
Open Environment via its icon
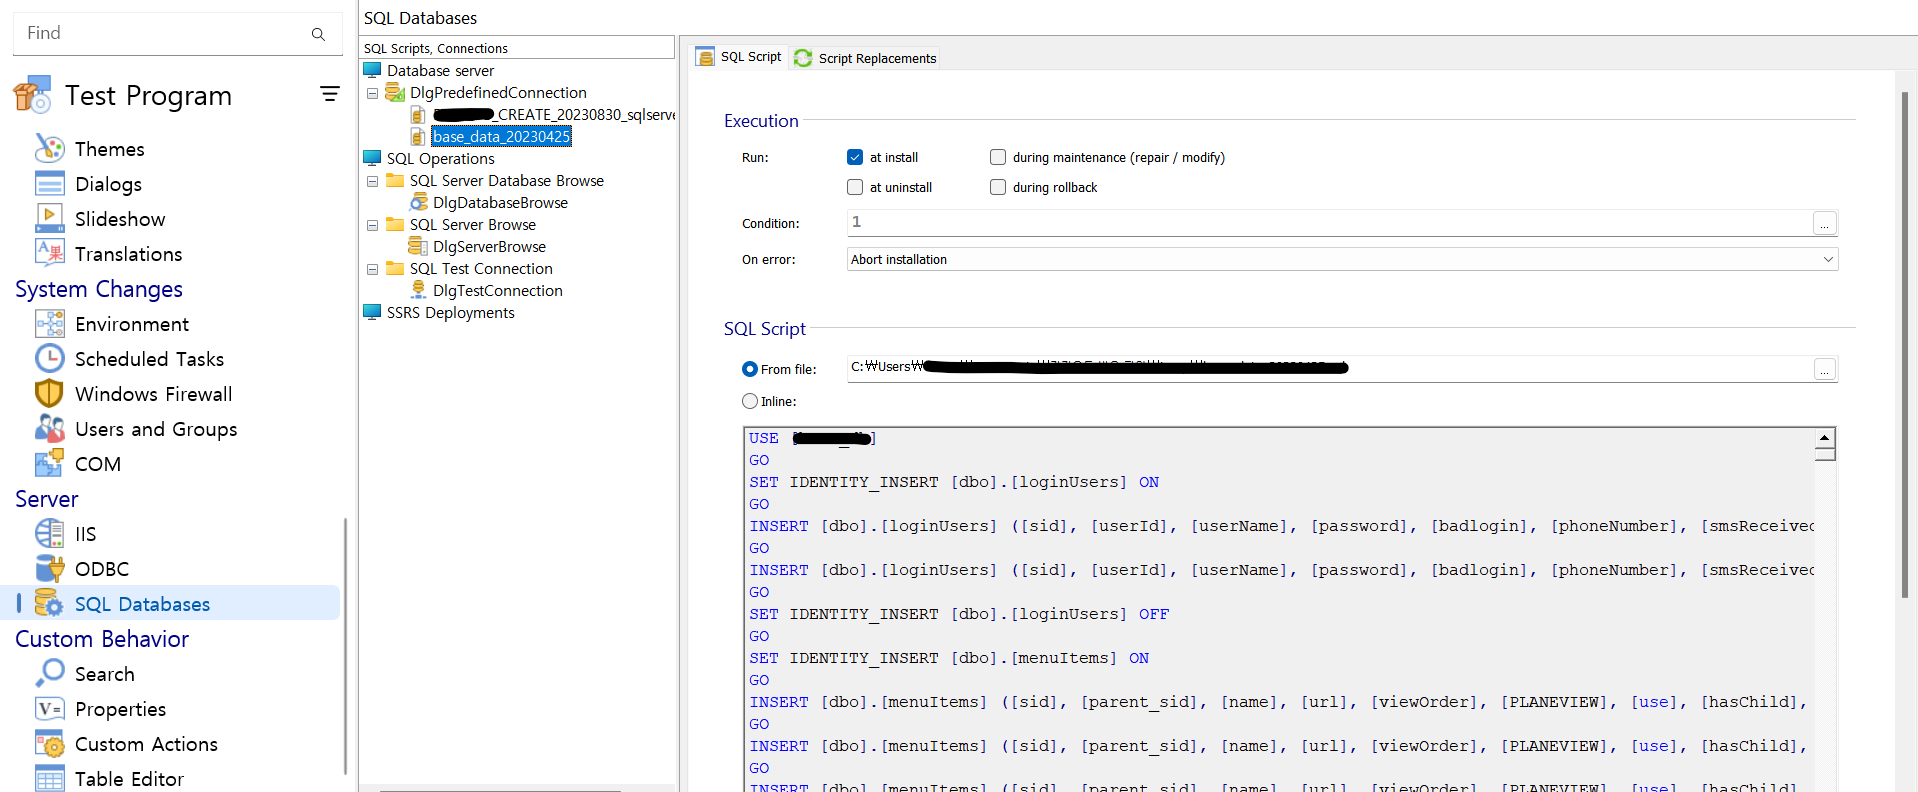pyautogui.click(x=49, y=323)
